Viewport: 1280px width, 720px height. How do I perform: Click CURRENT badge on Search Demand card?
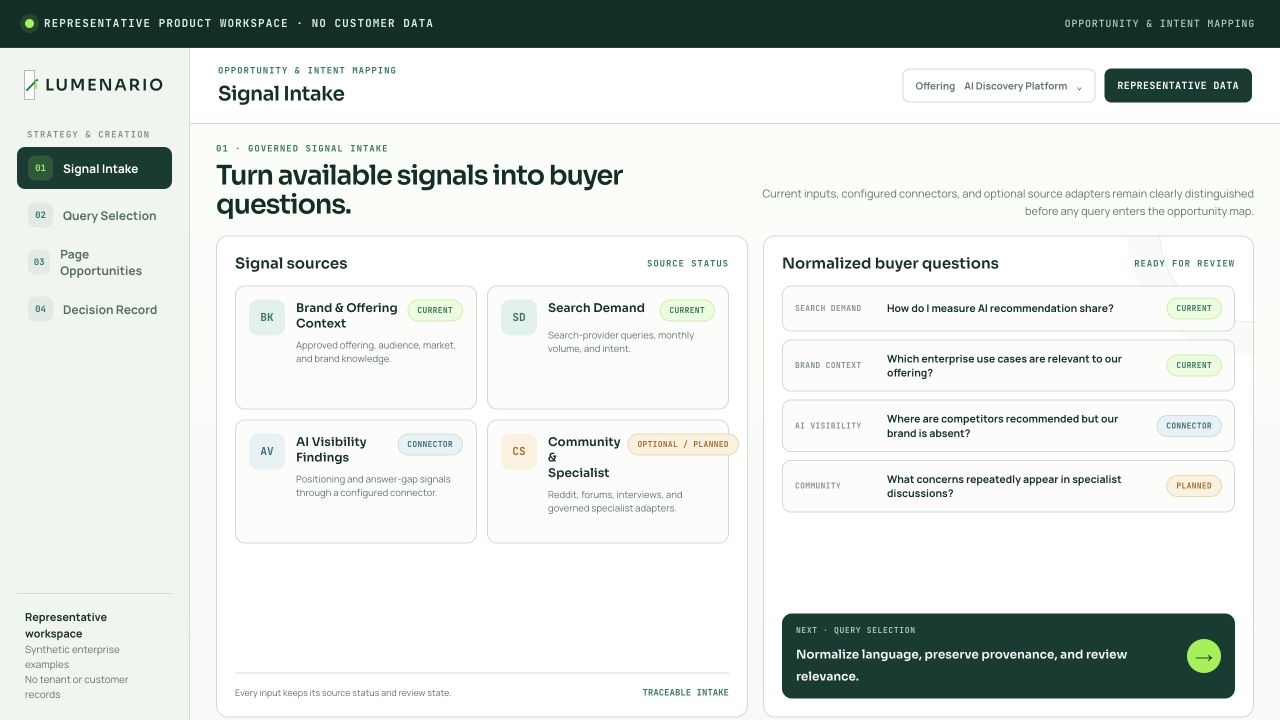687,310
